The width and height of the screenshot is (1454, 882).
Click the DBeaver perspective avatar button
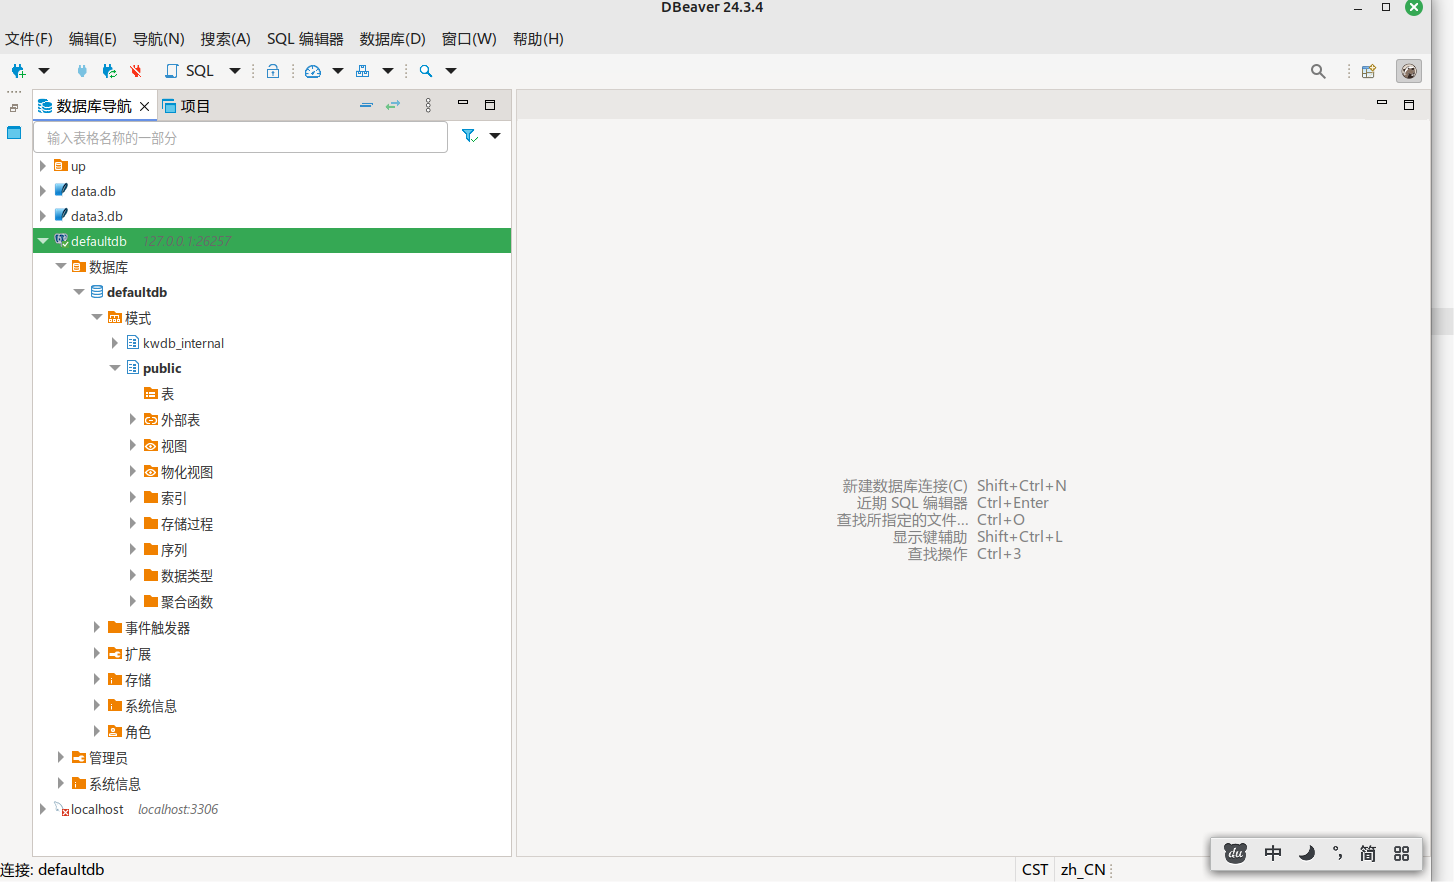[1409, 71]
